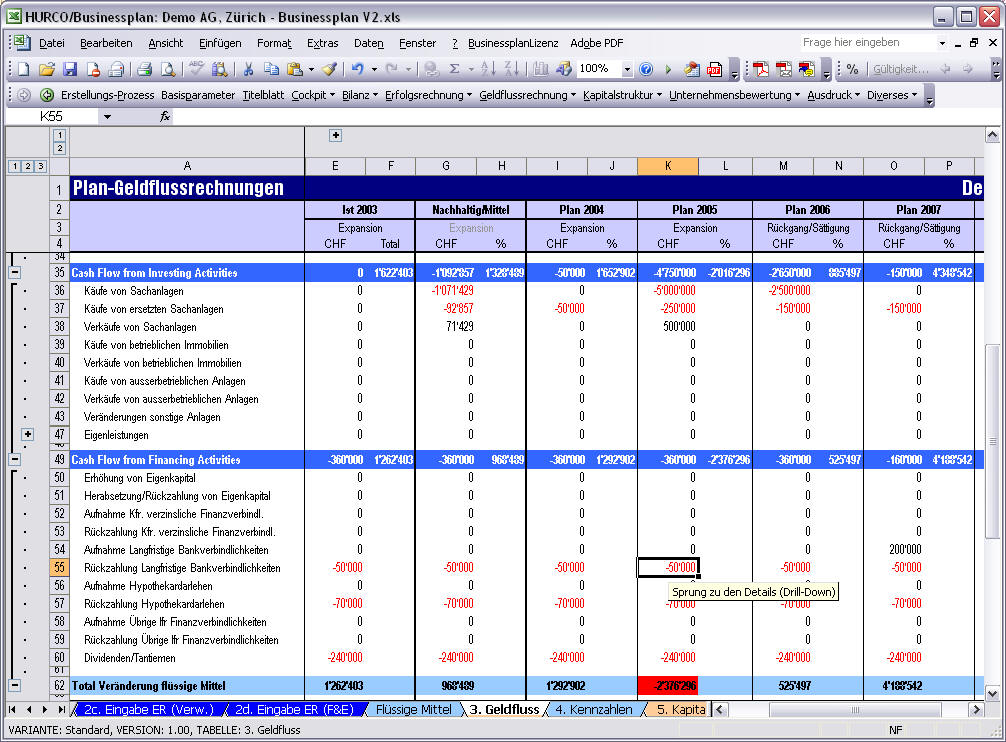This screenshot has width=1006, height=742.
Task: Open Excel Help blue question mark icon
Action: [646, 69]
